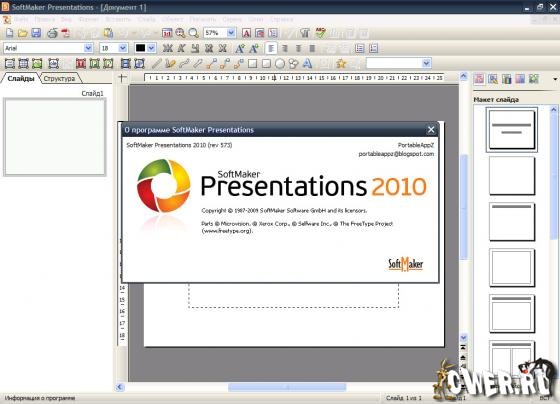Click the black font color swatch
Screen dimensions: 560x404
click(140, 48)
